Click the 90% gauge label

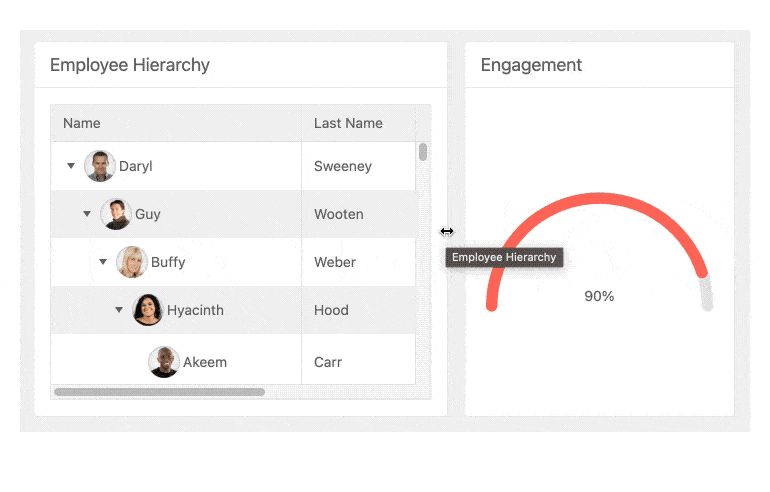click(599, 297)
